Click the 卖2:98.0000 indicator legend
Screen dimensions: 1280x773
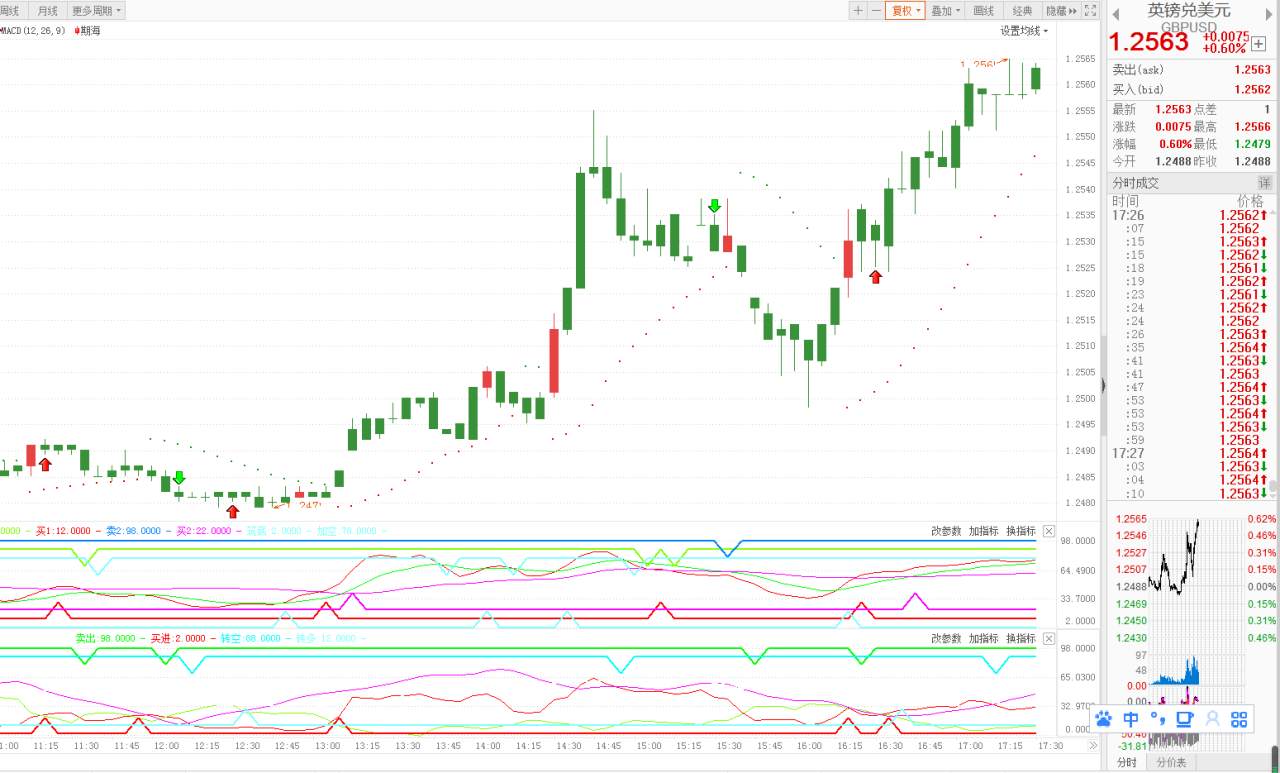(133, 531)
